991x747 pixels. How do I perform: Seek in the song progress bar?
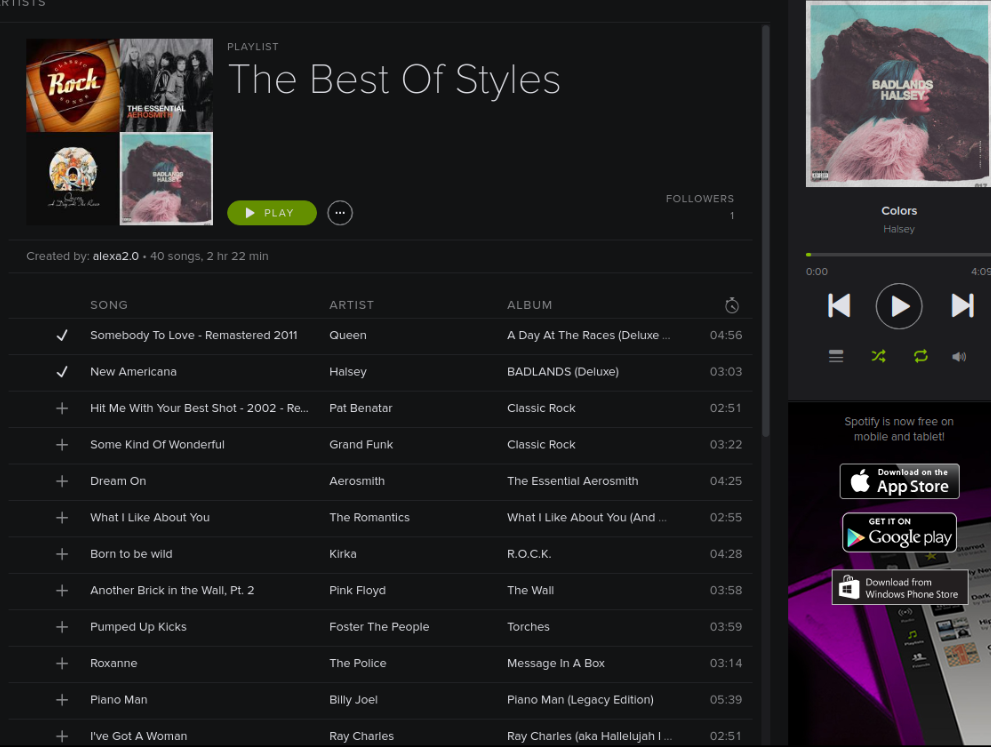898,255
